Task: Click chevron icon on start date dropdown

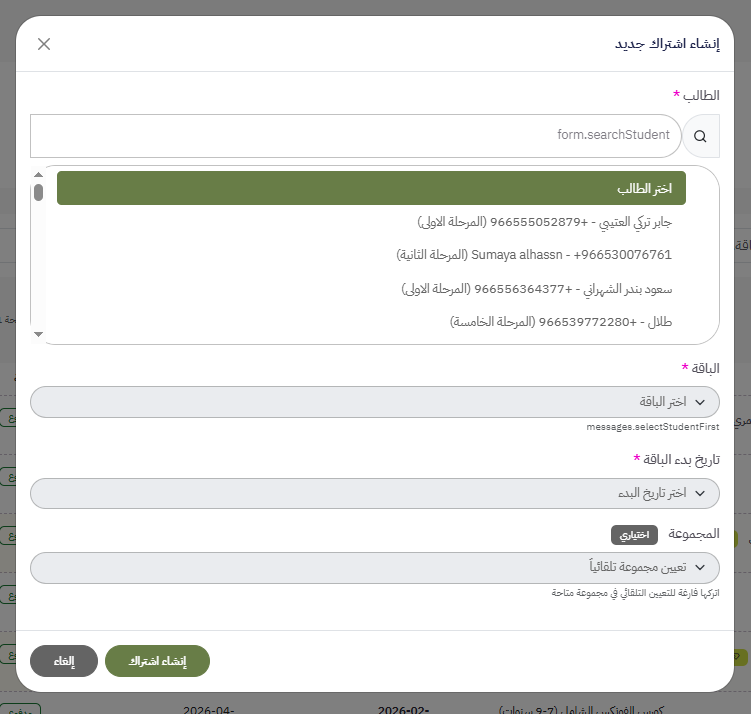Action: click(700, 494)
